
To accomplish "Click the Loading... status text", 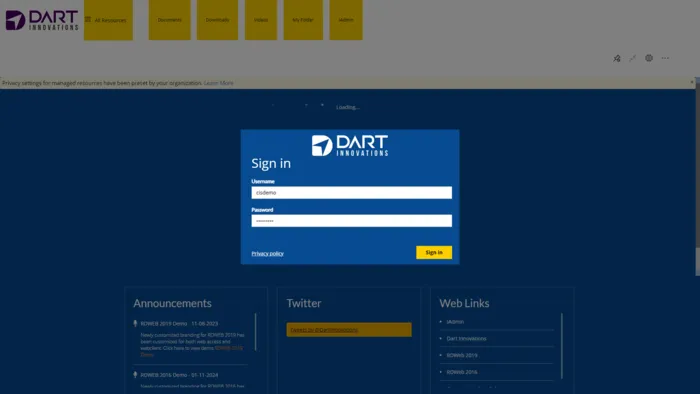I will pos(348,107).
